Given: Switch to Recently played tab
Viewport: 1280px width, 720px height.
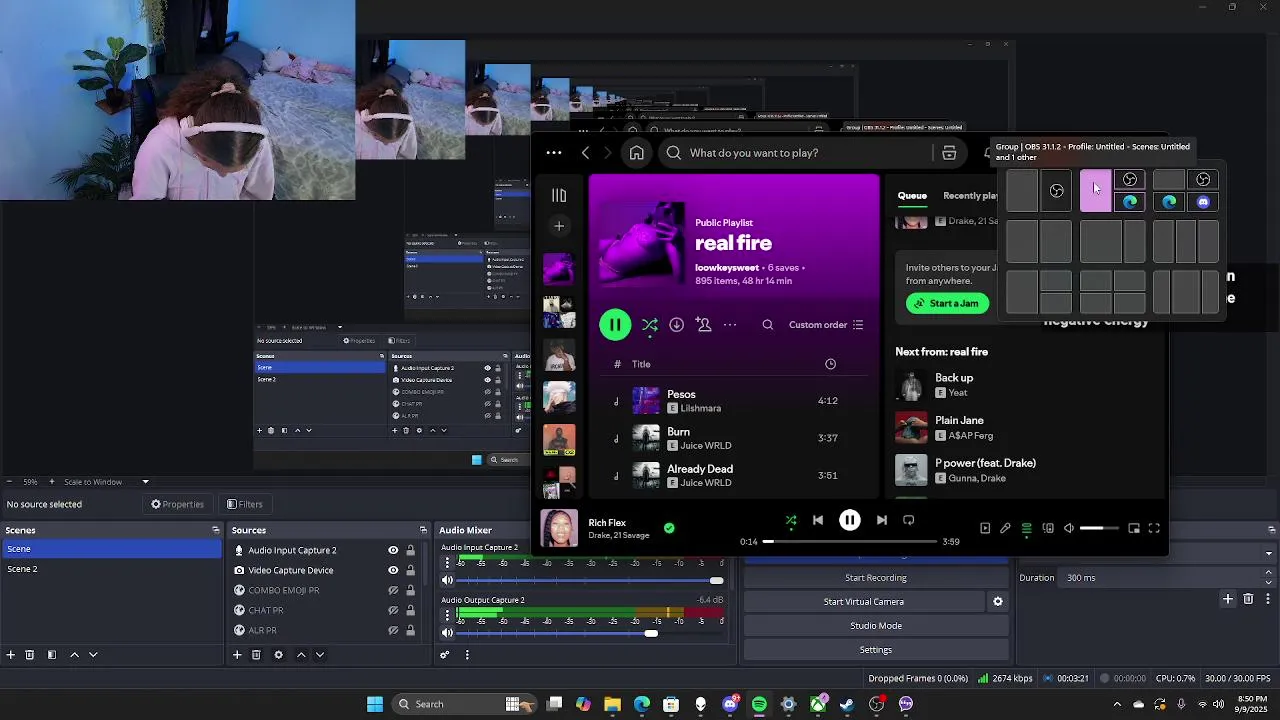Looking at the screenshot, I should (970, 196).
